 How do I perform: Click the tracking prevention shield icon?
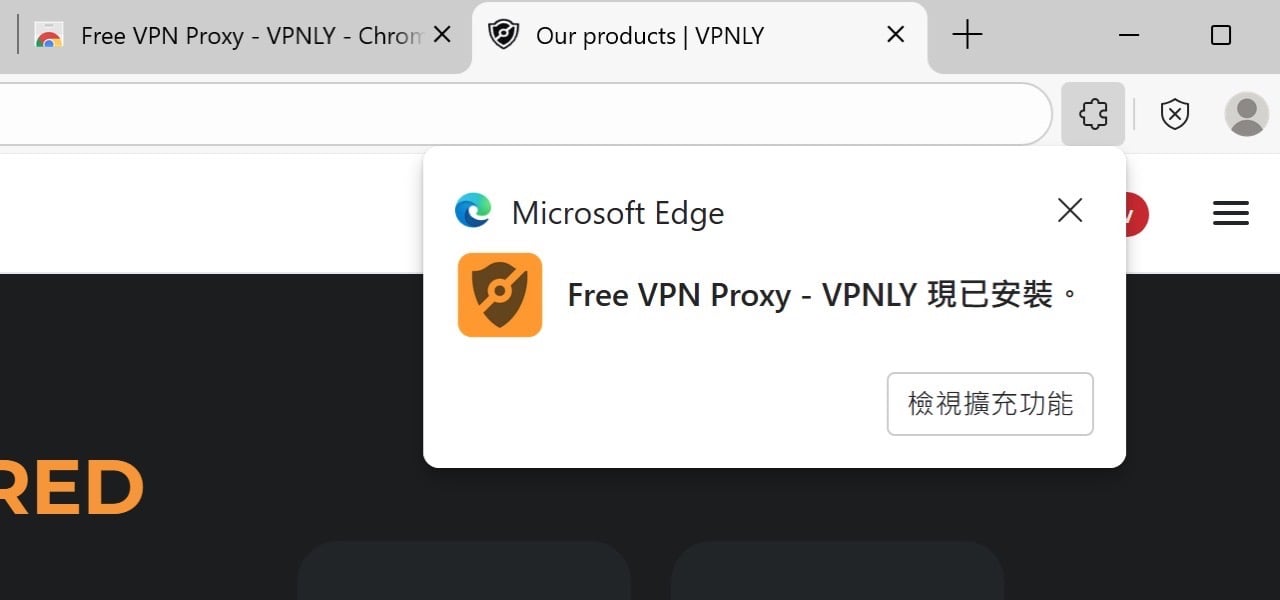(1174, 114)
